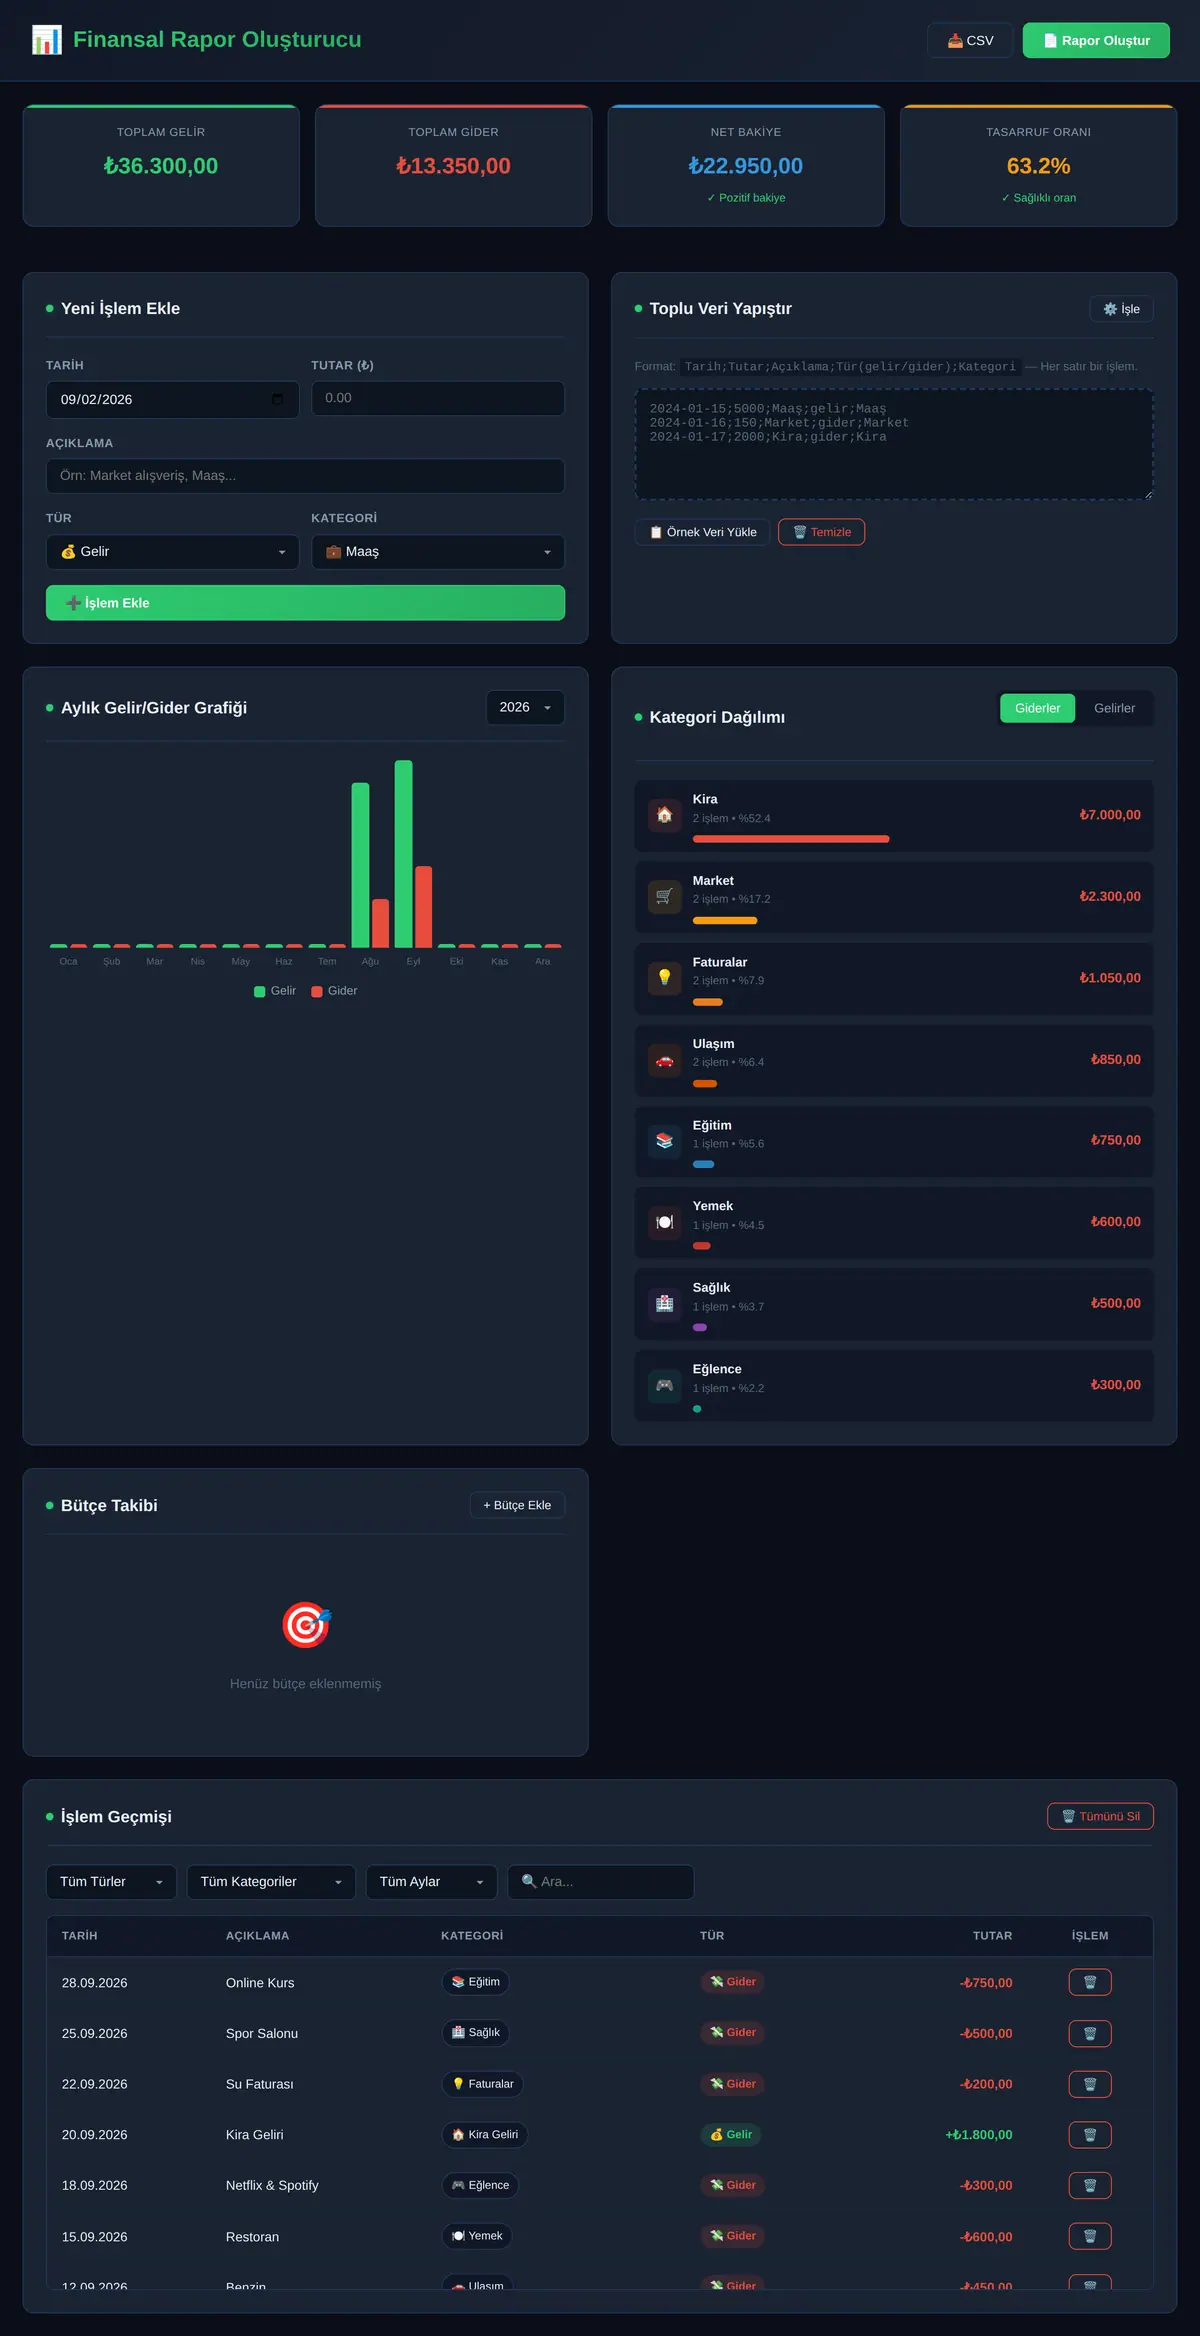Click the Eğitim category tag
The image size is (1200, 2336).
(476, 1982)
